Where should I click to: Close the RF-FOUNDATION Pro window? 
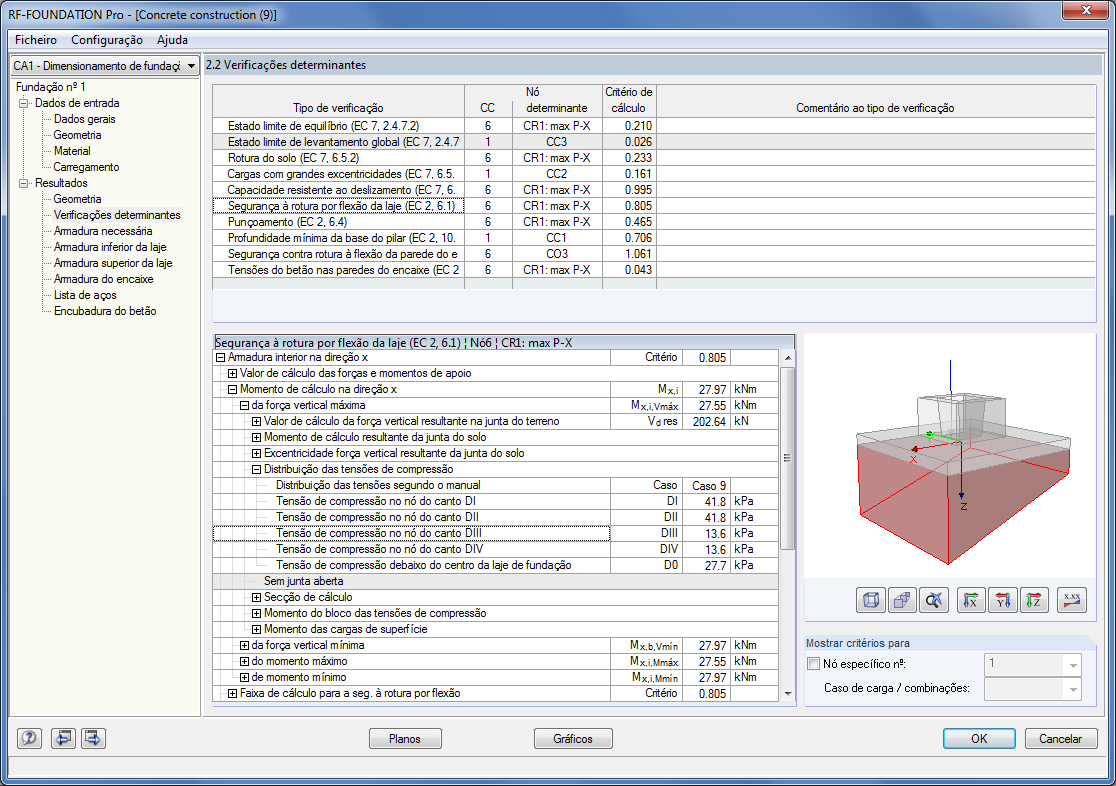(1085, 10)
